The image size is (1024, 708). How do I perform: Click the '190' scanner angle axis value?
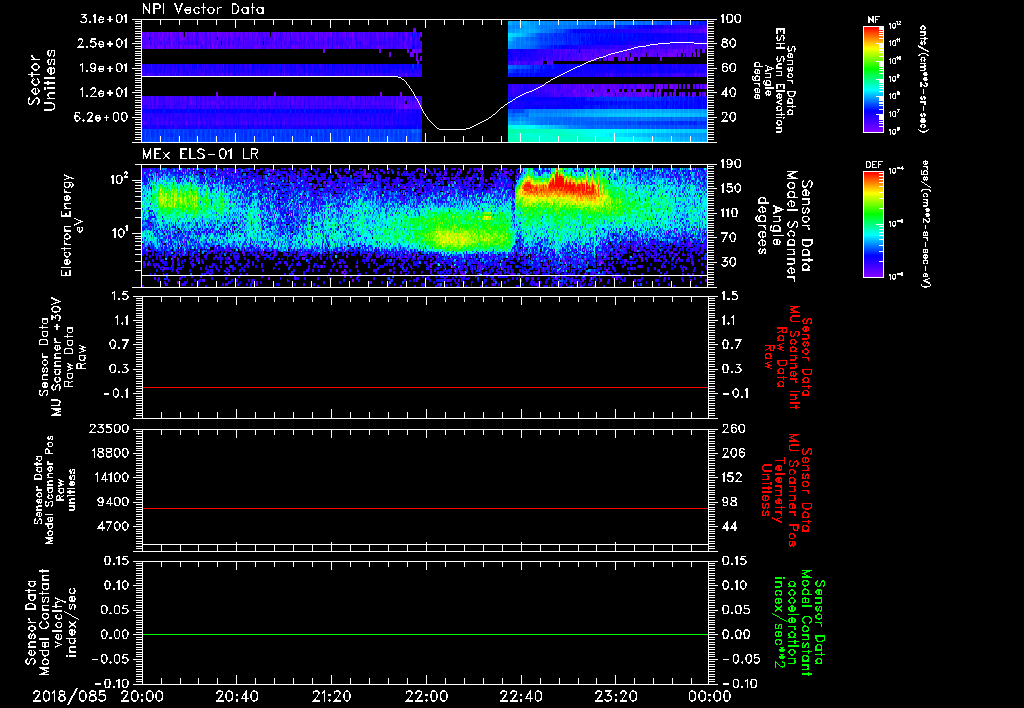[732, 164]
